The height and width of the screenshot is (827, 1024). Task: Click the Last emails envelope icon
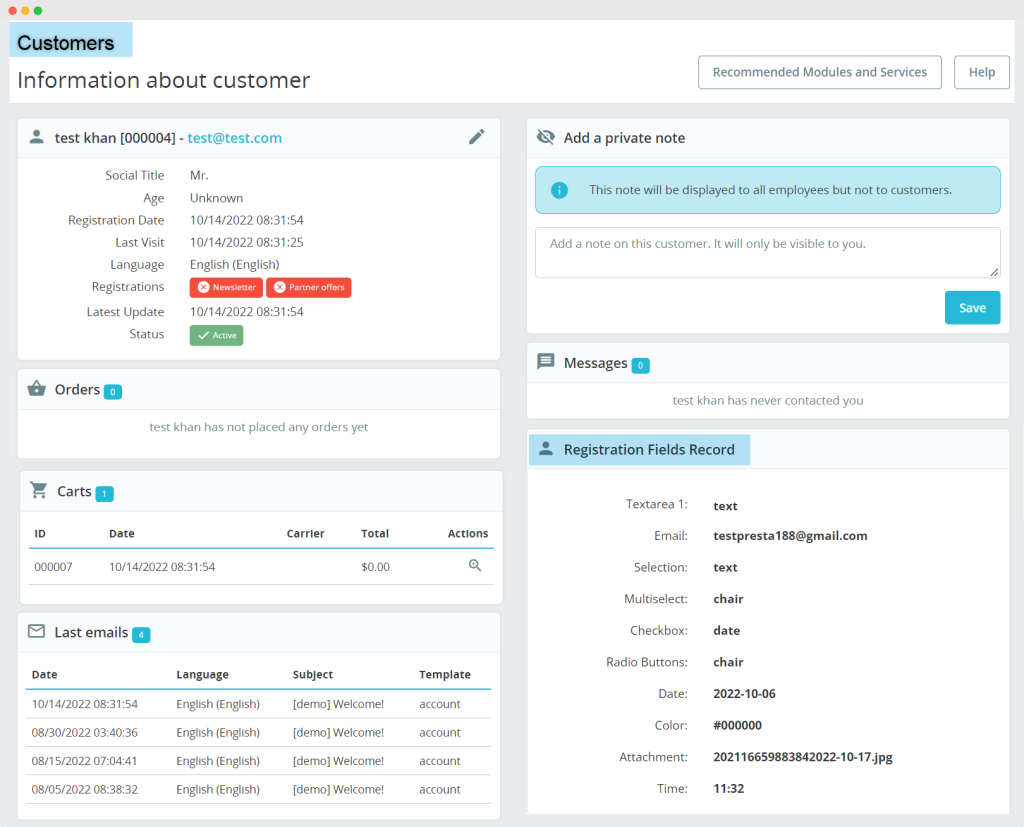coord(37,632)
